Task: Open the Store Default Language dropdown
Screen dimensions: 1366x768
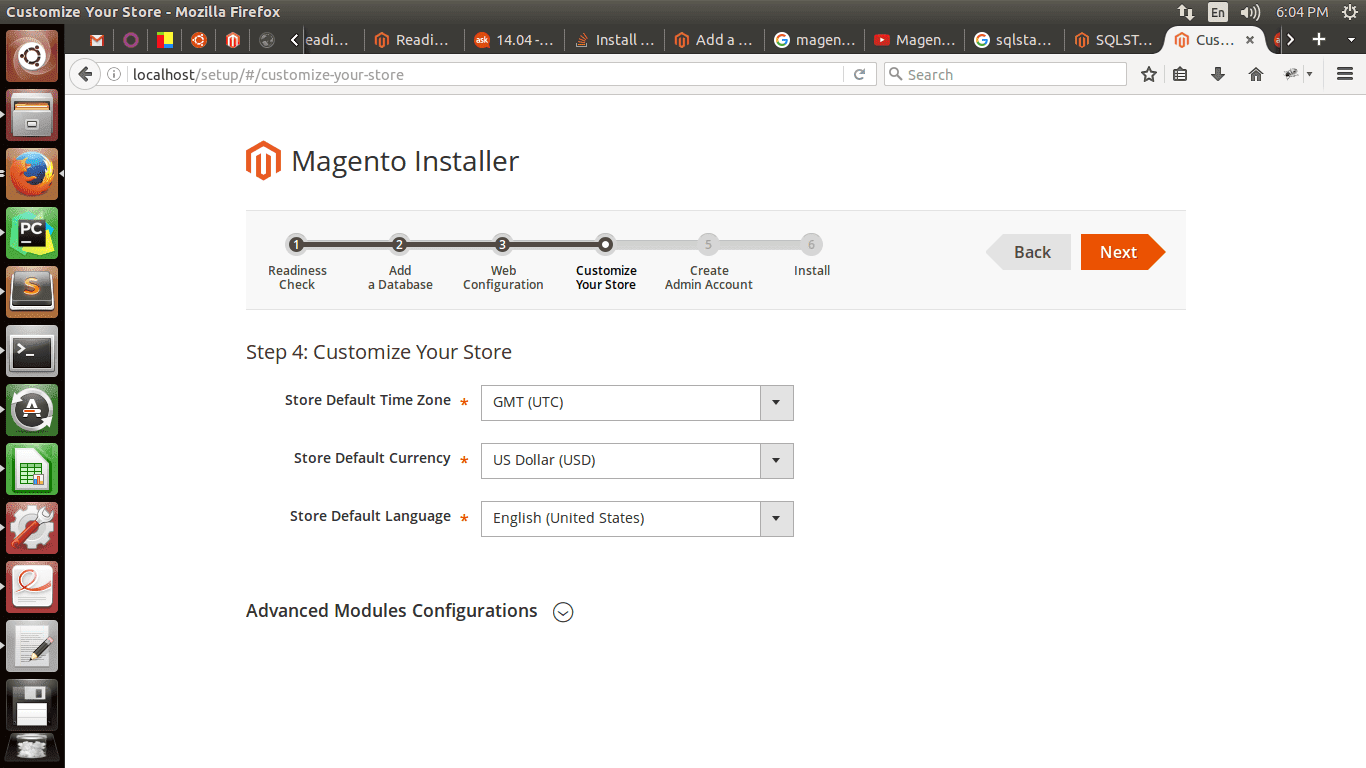Action: click(637, 519)
